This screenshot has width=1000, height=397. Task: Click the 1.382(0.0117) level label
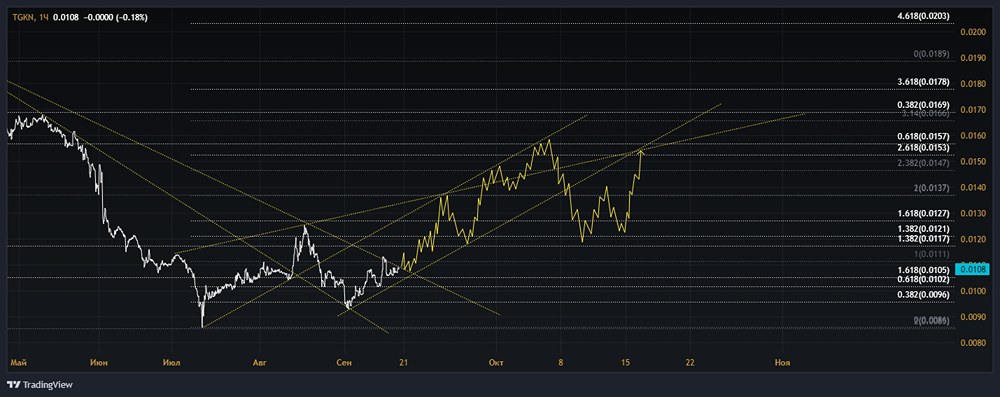(923, 239)
